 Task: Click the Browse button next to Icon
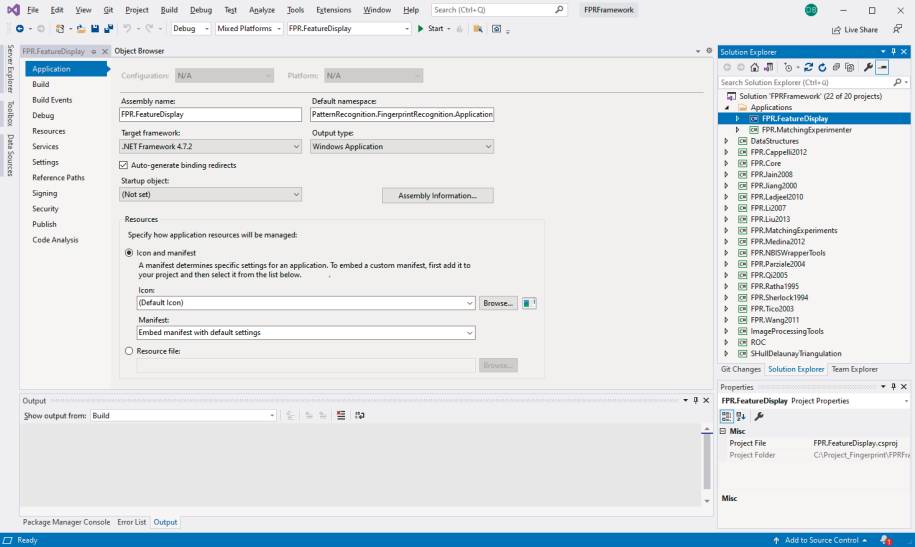[x=498, y=303]
